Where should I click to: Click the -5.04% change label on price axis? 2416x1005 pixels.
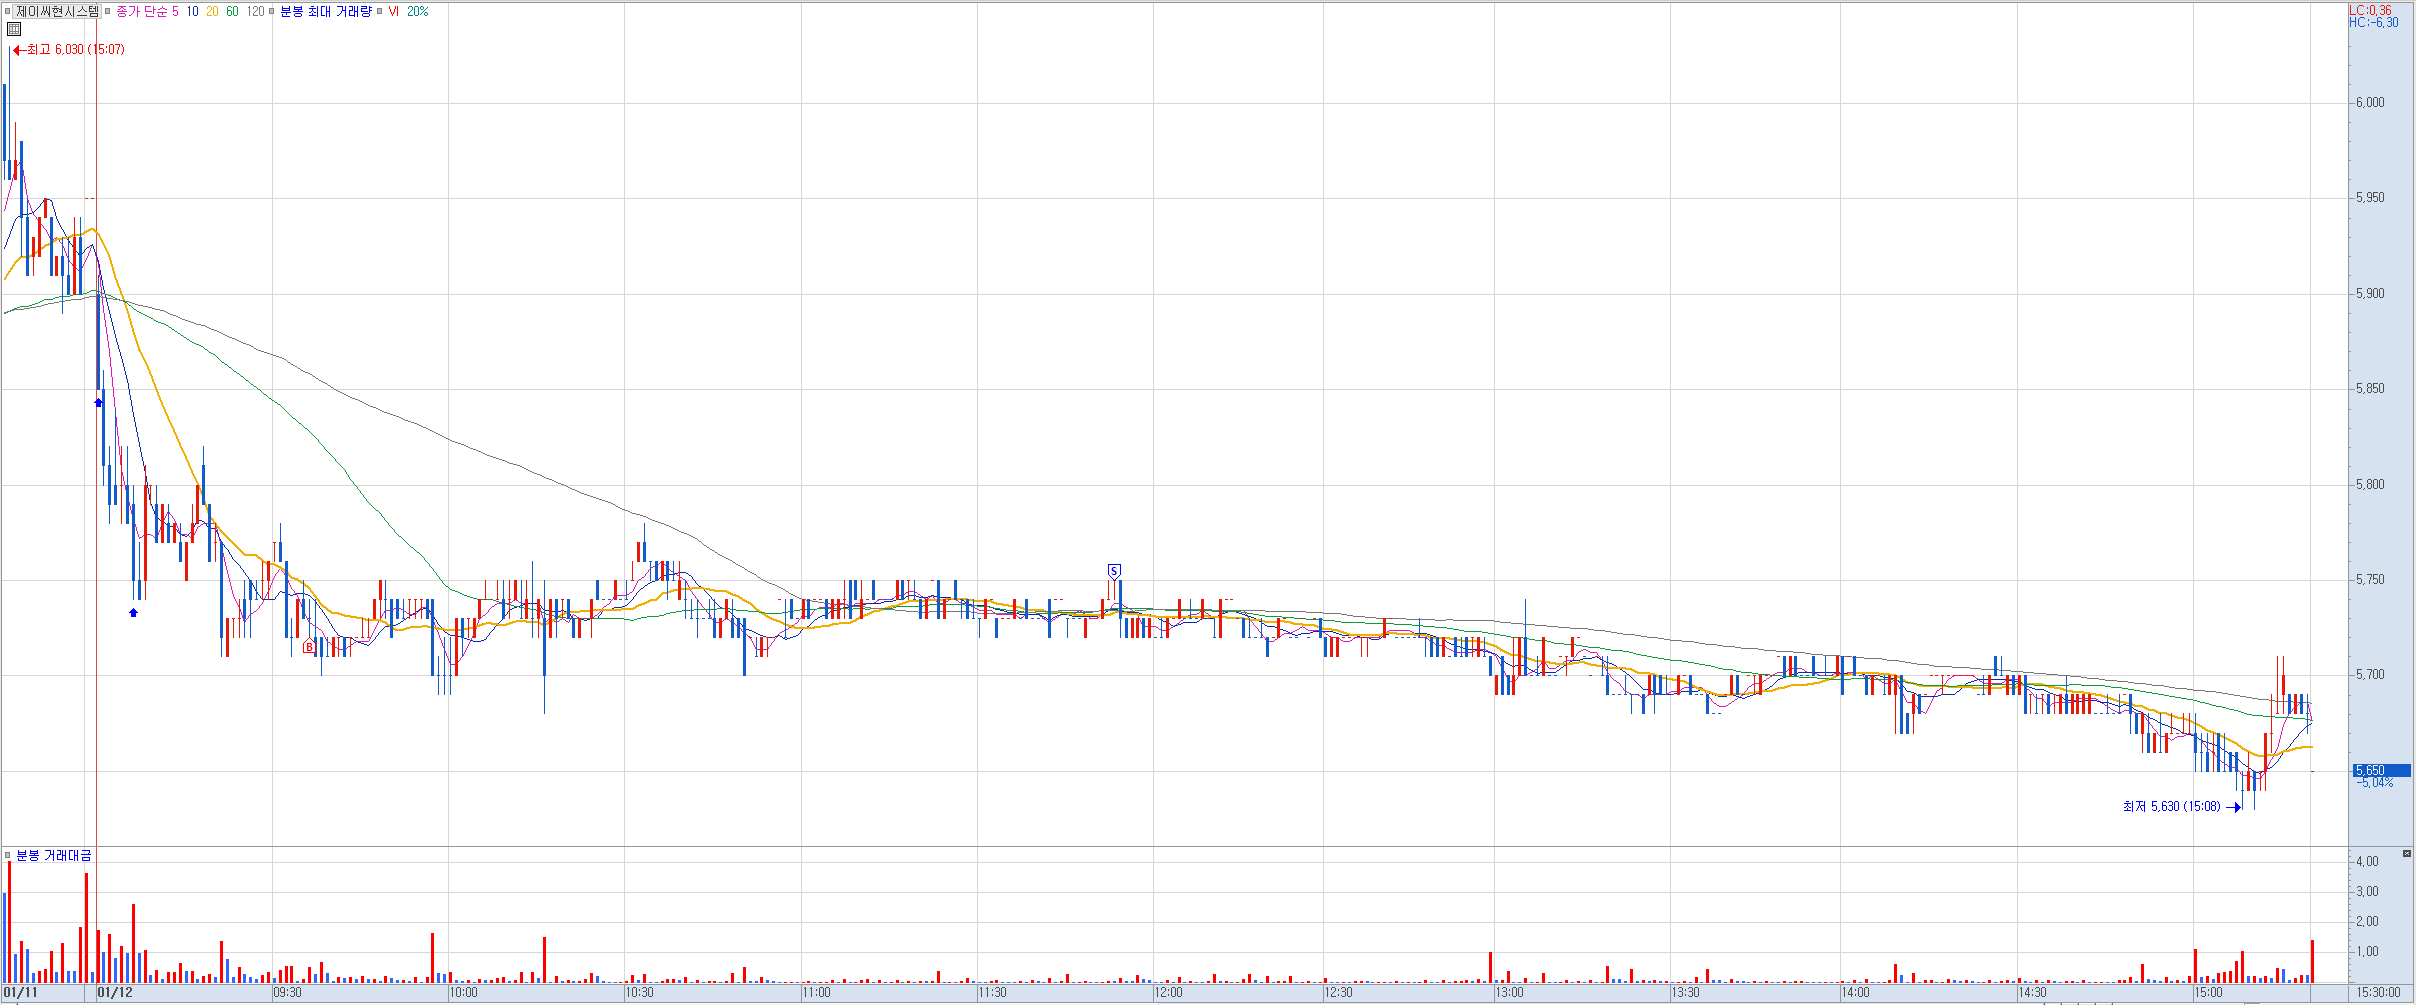[2375, 783]
